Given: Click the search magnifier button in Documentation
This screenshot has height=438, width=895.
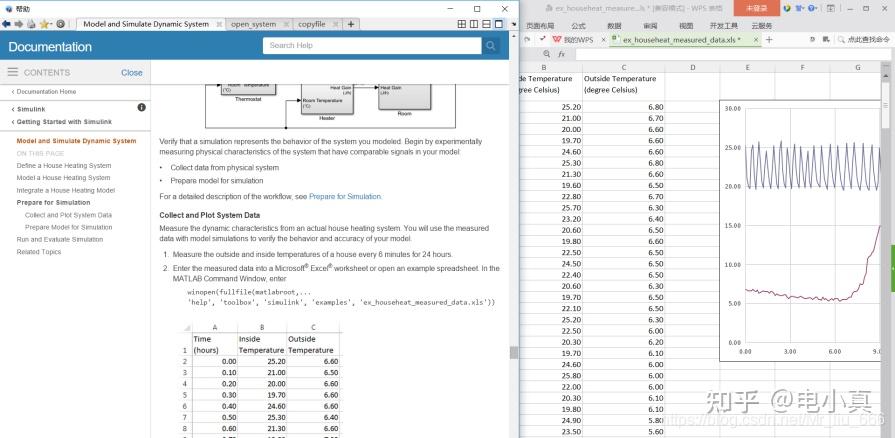Looking at the screenshot, I should pyautogui.click(x=490, y=46).
